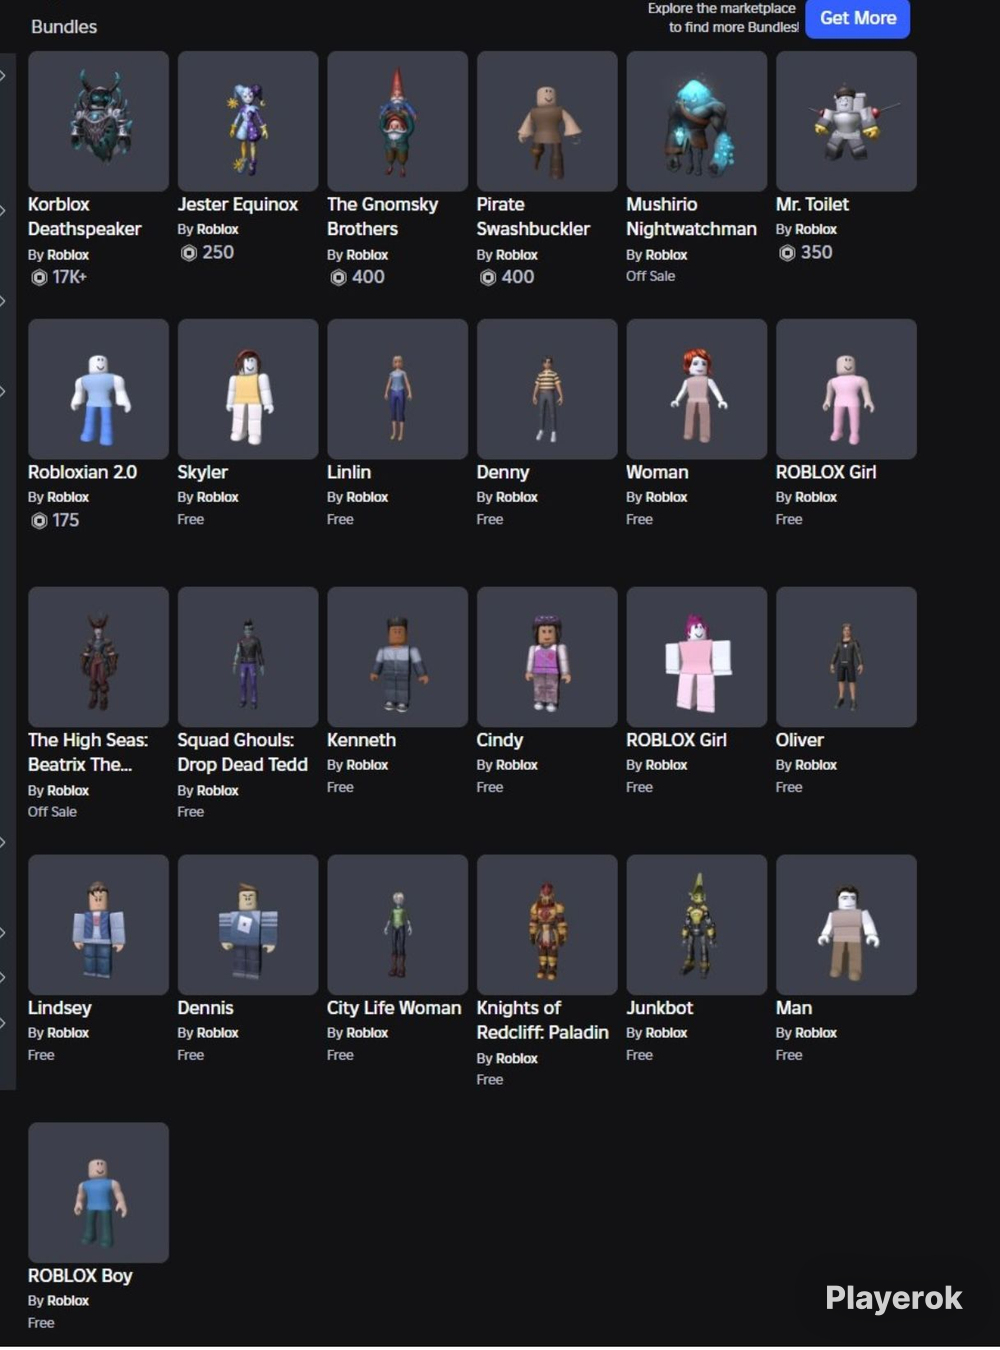This screenshot has height=1350, width=1000.
Task: Open the Cindy bundle thumbnail
Action: pyautogui.click(x=547, y=657)
